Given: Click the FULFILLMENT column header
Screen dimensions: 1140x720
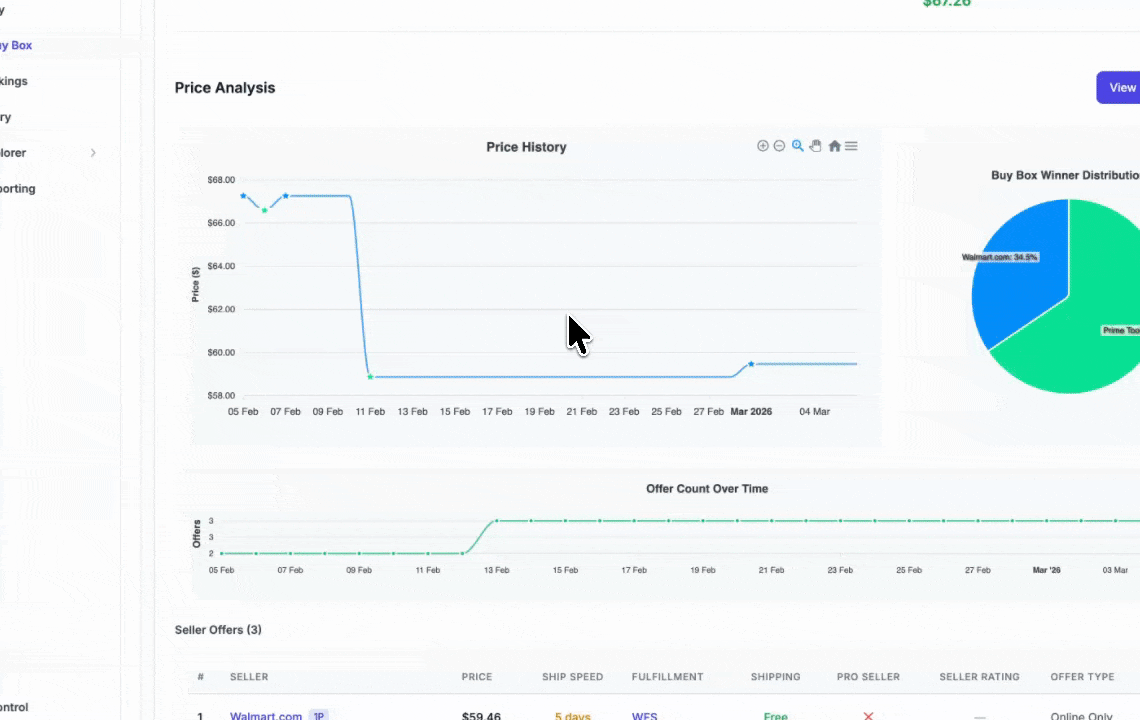Looking at the screenshot, I should pyautogui.click(x=667, y=676).
